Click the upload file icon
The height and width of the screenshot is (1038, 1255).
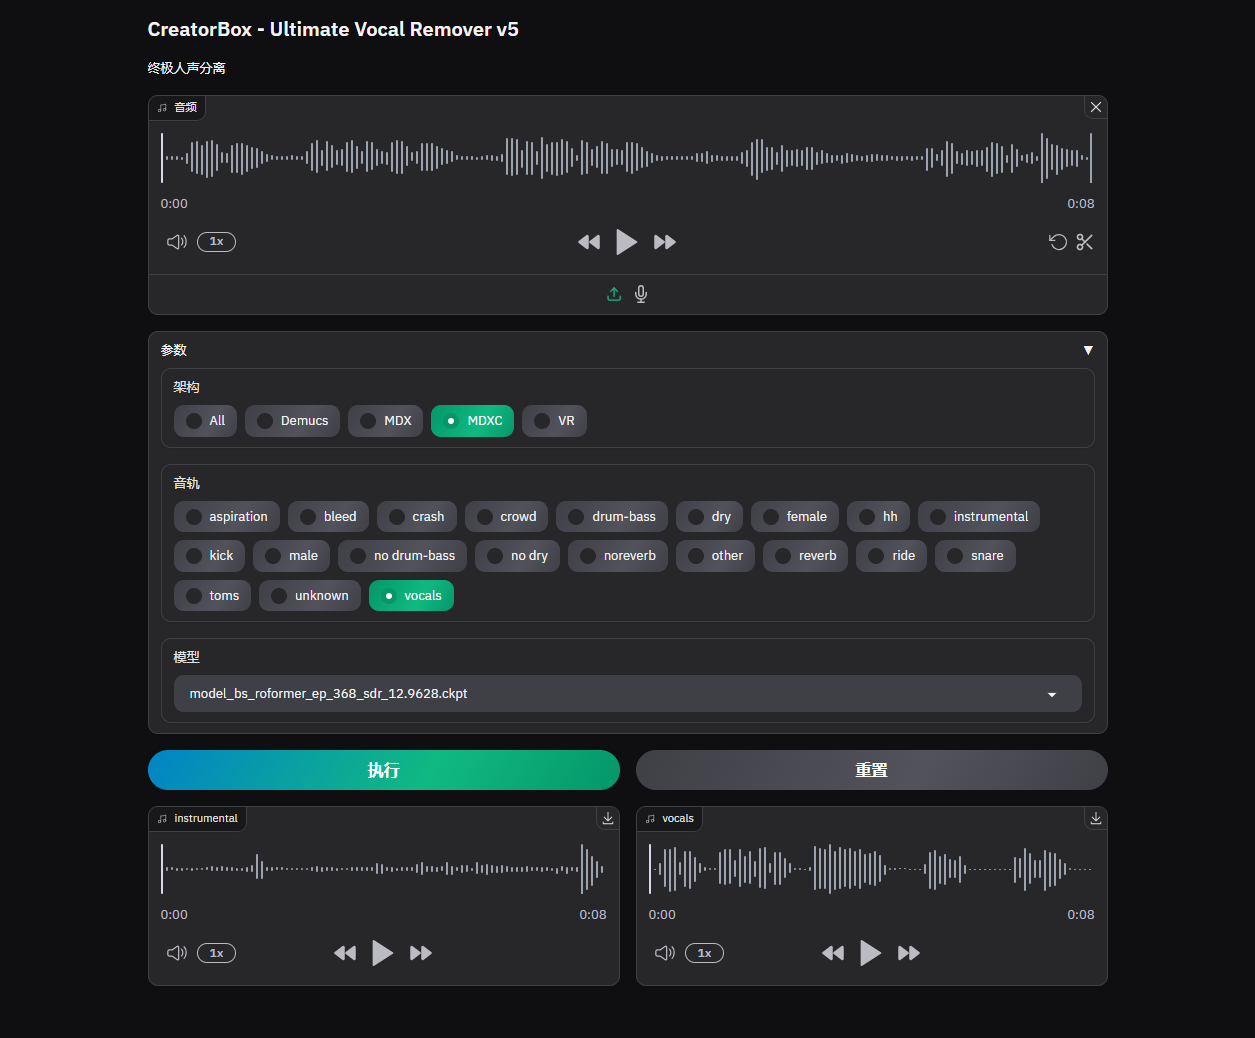614,294
